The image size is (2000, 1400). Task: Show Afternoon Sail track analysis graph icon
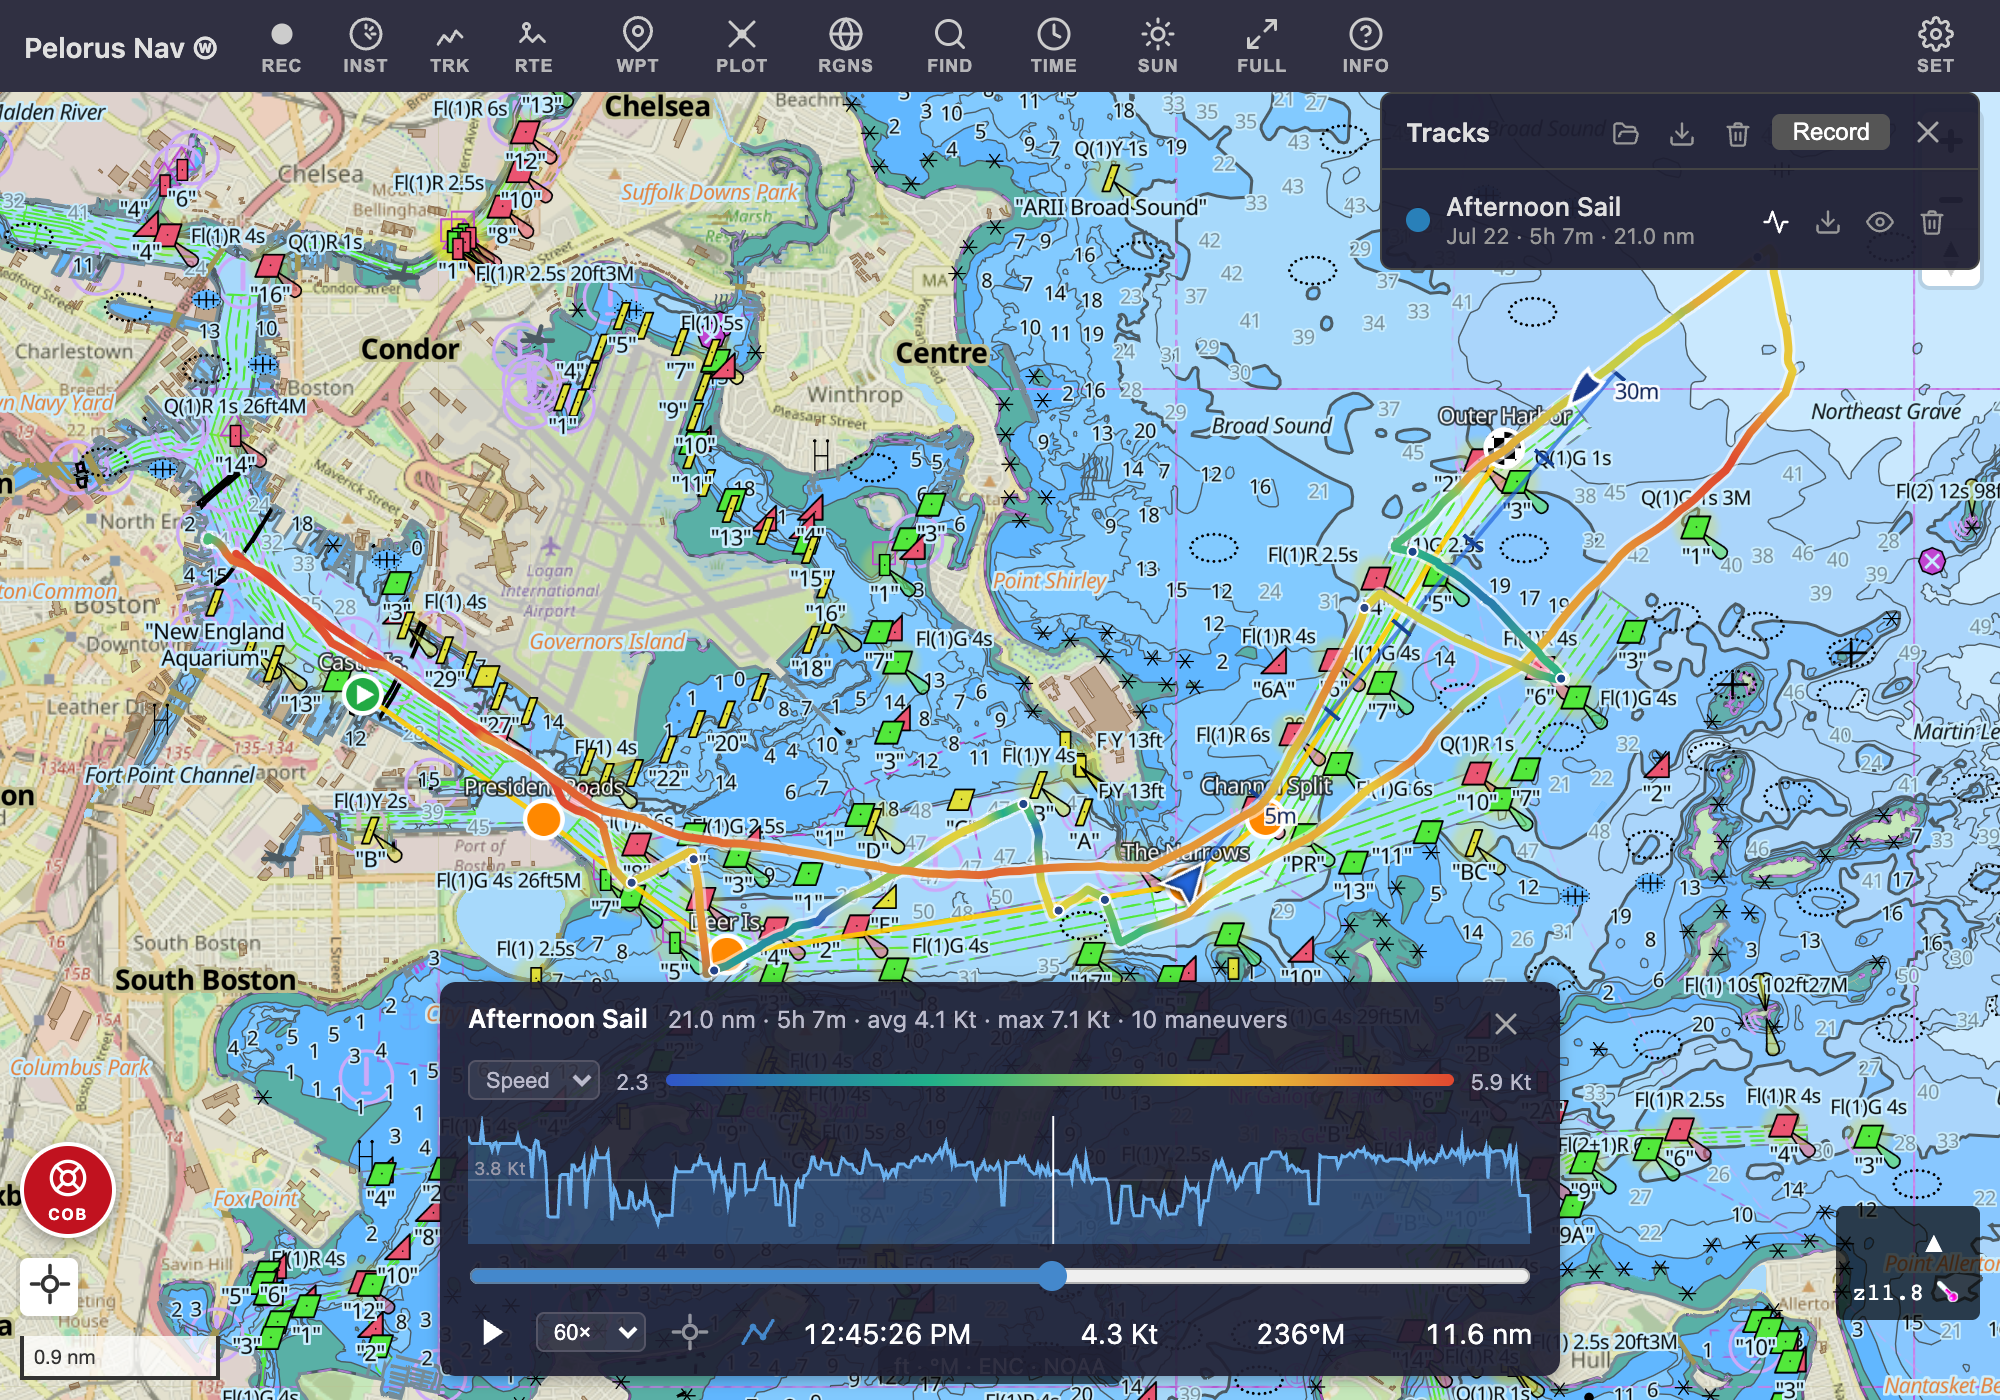click(1776, 222)
